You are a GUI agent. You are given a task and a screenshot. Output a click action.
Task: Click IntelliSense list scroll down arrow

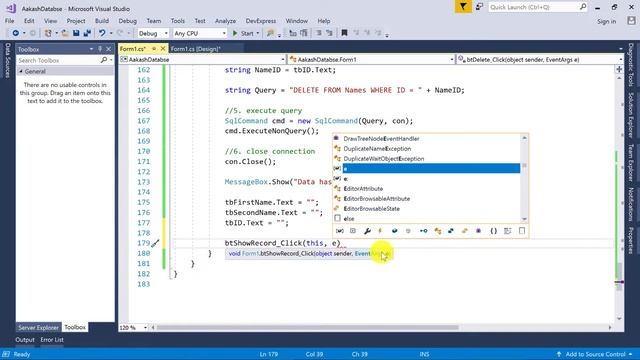click(524, 219)
